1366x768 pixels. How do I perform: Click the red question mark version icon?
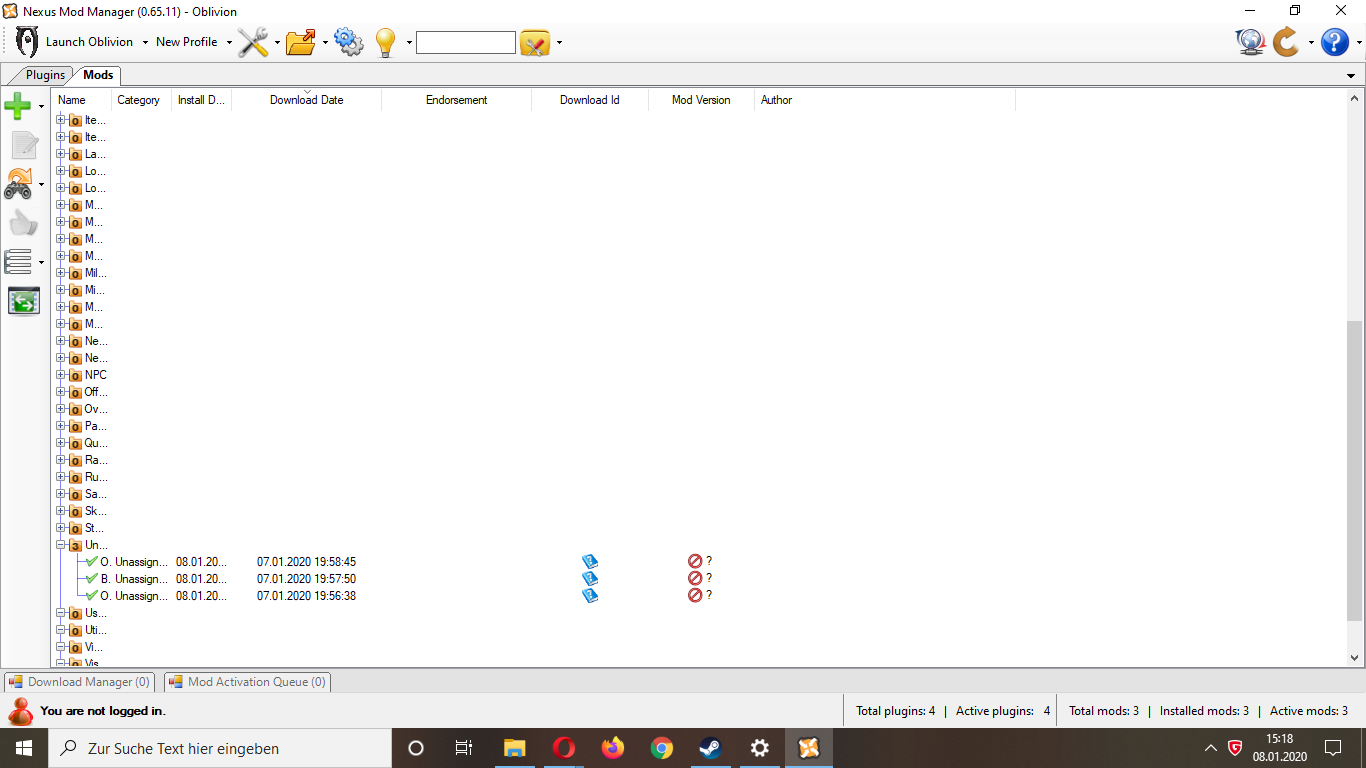(x=697, y=561)
